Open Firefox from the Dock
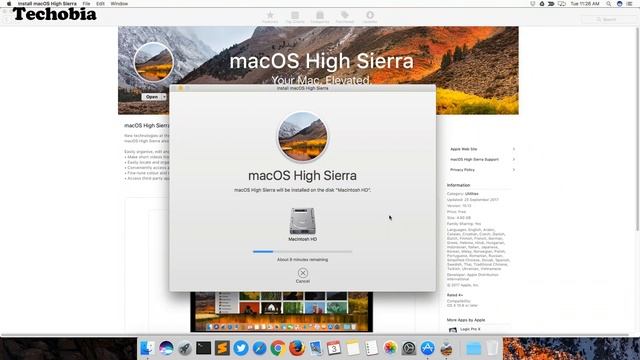This screenshot has height=360, width=640. click(297, 348)
